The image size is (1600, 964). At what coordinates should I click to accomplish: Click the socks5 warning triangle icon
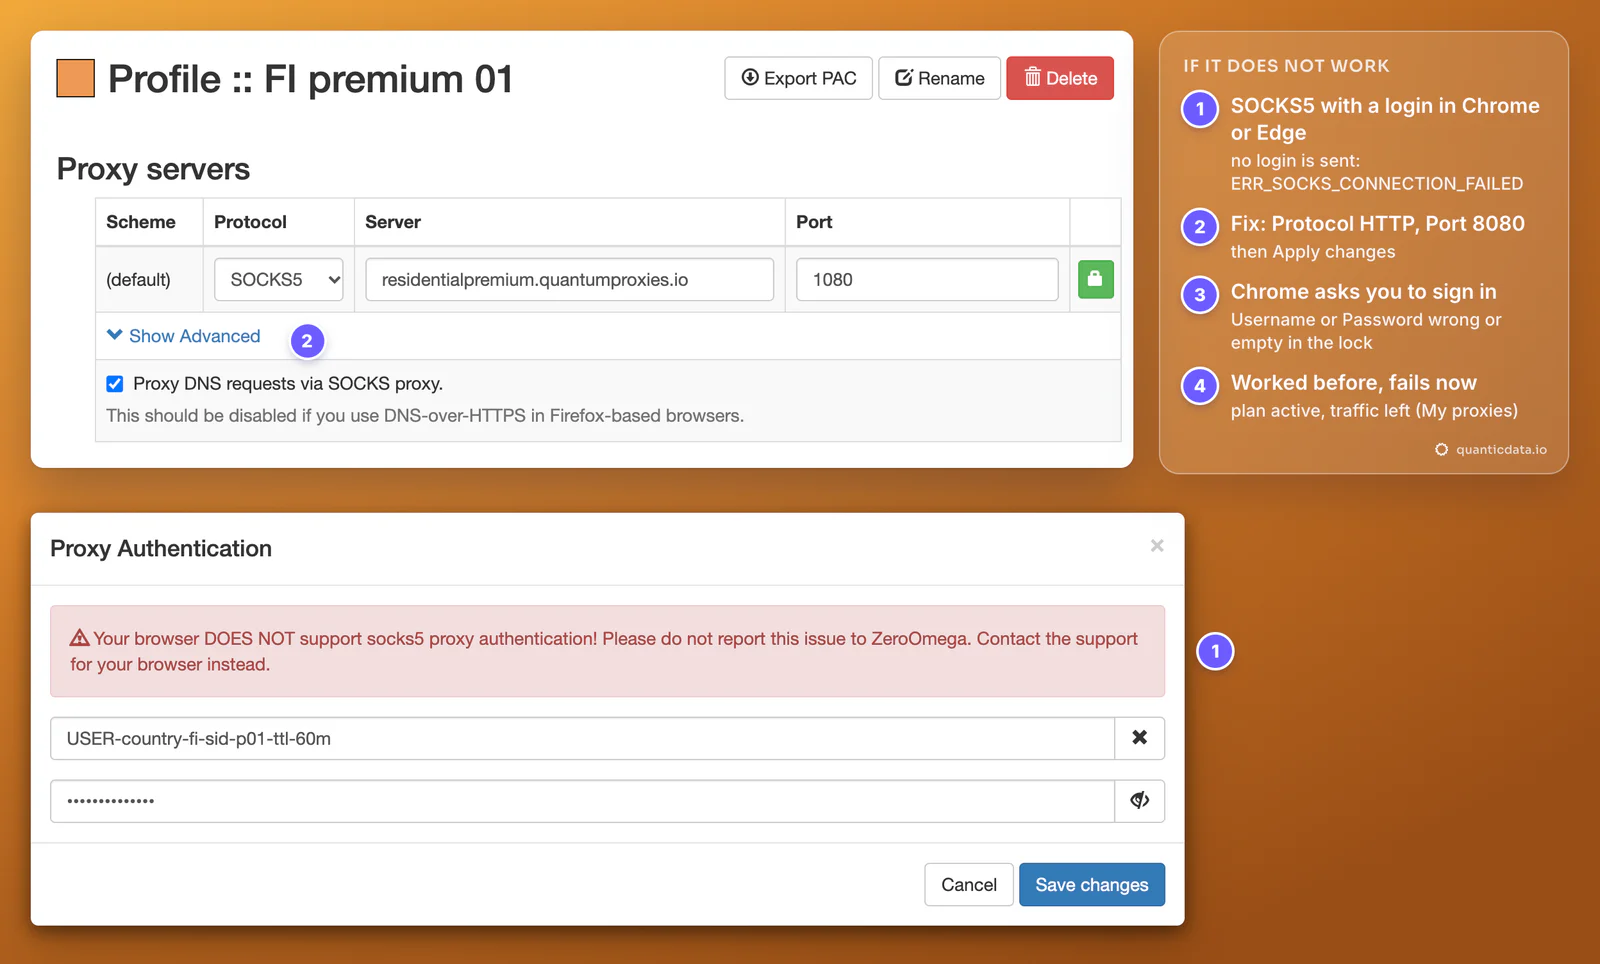pyautogui.click(x=80, y=638)
